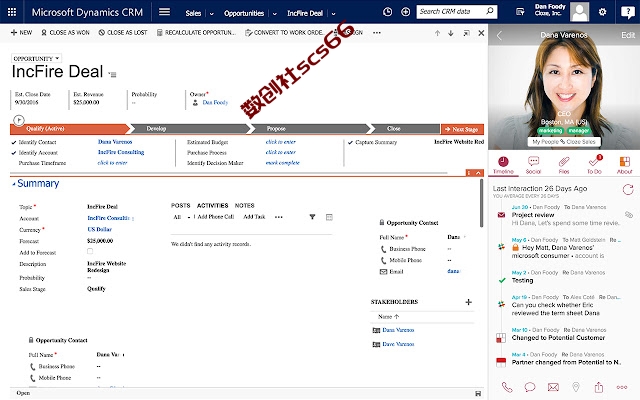Screen dimensions: 640x400
Task: Expand the Sales dropdown arrow
Action: [211, 14]
